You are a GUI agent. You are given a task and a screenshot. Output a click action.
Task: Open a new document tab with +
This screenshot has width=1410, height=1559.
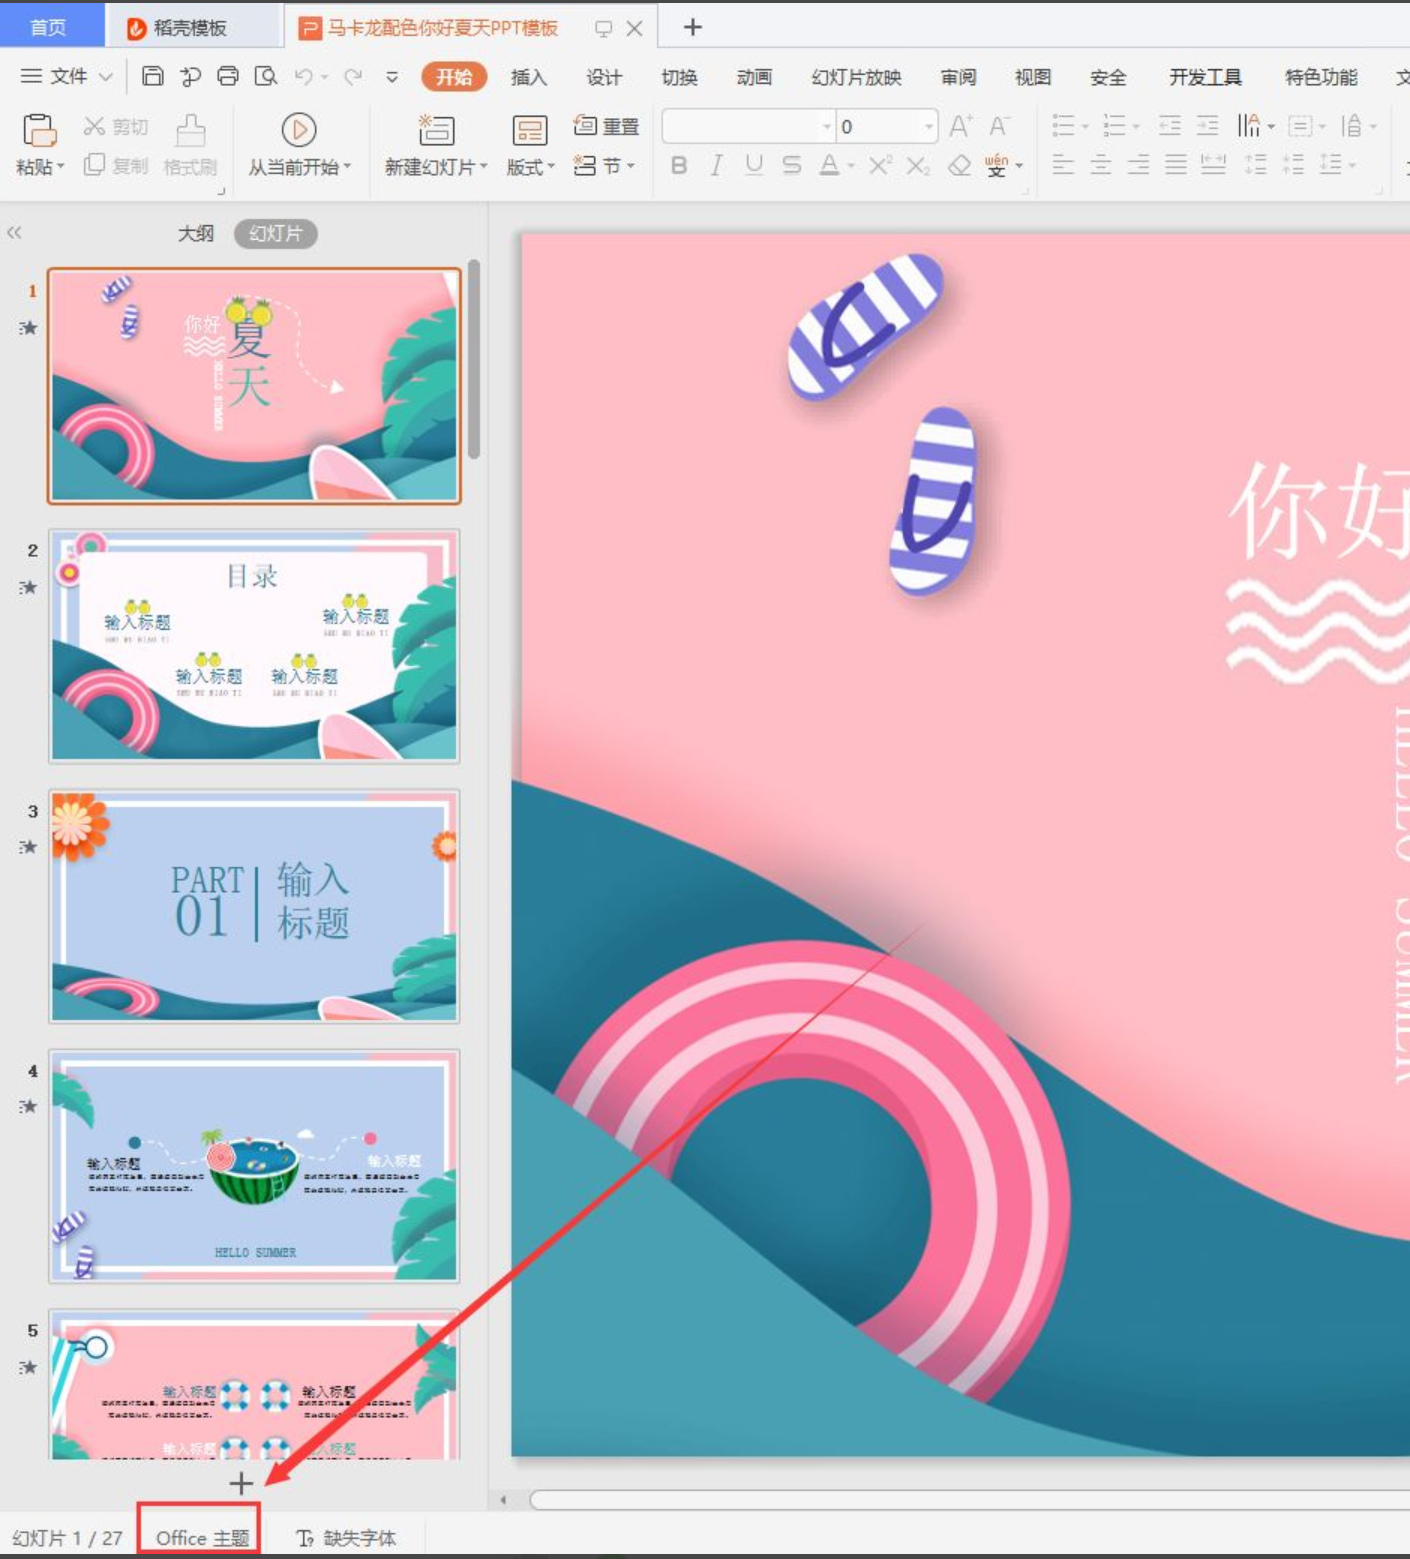692,27
